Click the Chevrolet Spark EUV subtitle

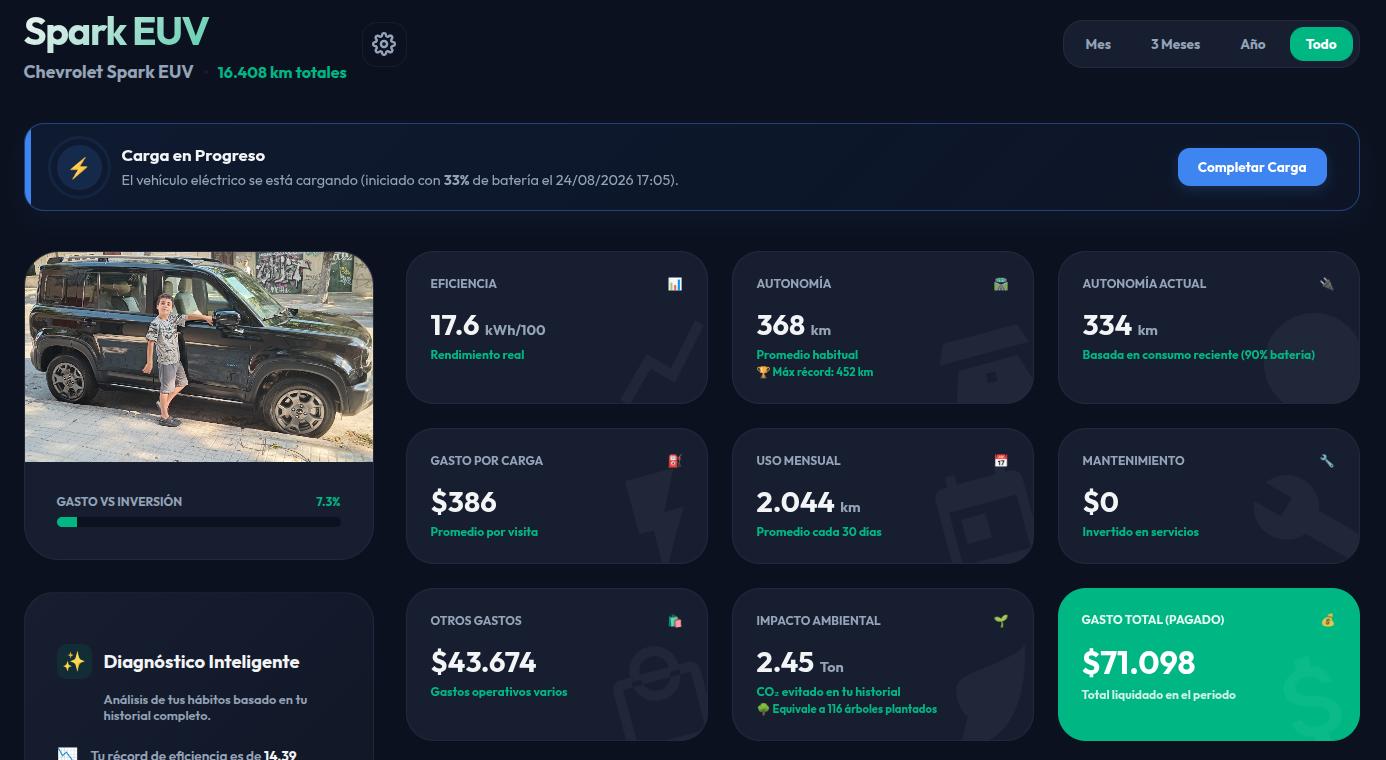tap(108, 73)
